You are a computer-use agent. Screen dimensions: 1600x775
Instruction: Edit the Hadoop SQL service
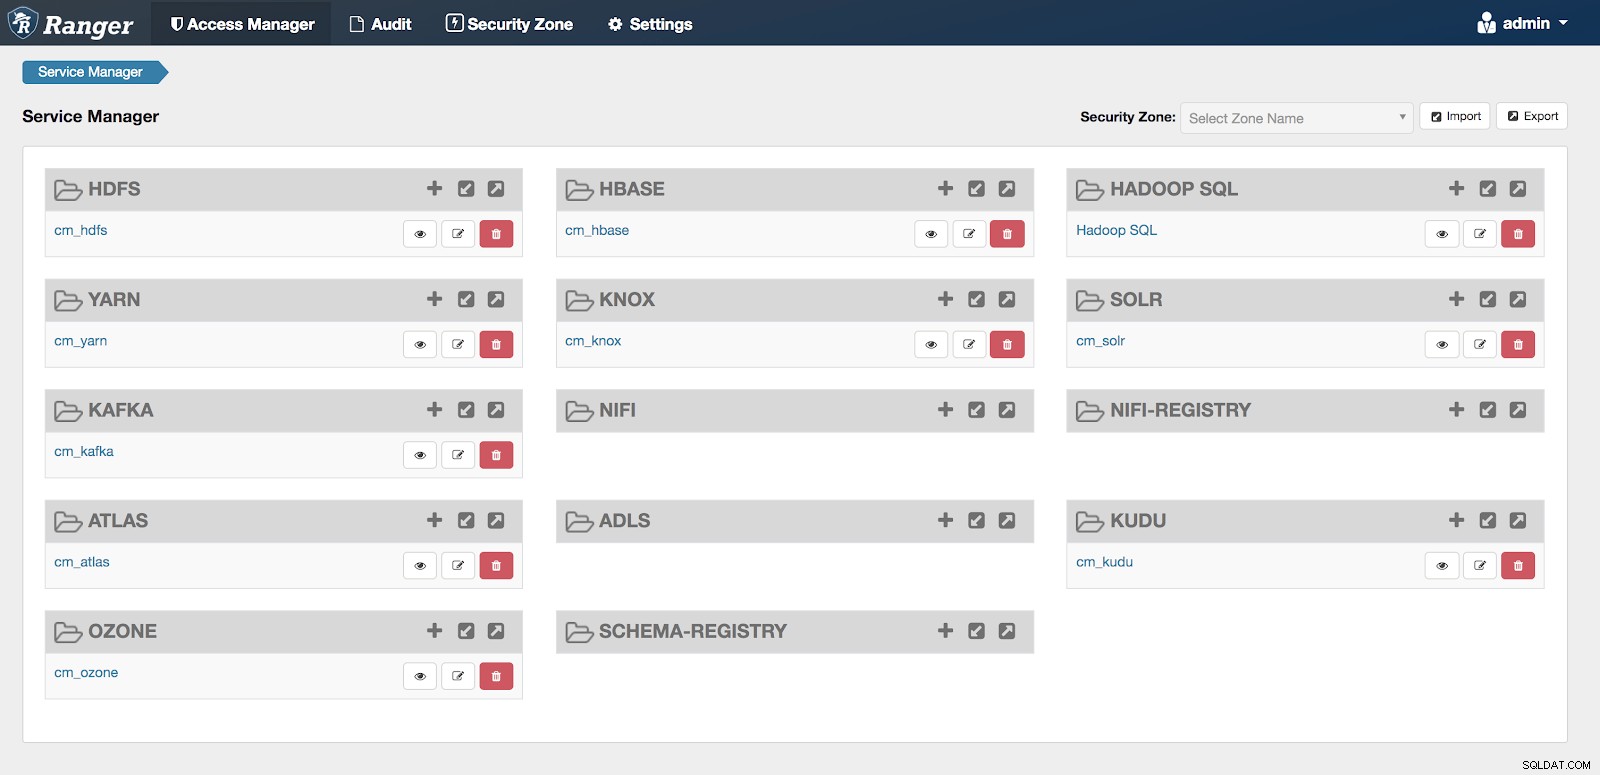tap(1480, 234)
